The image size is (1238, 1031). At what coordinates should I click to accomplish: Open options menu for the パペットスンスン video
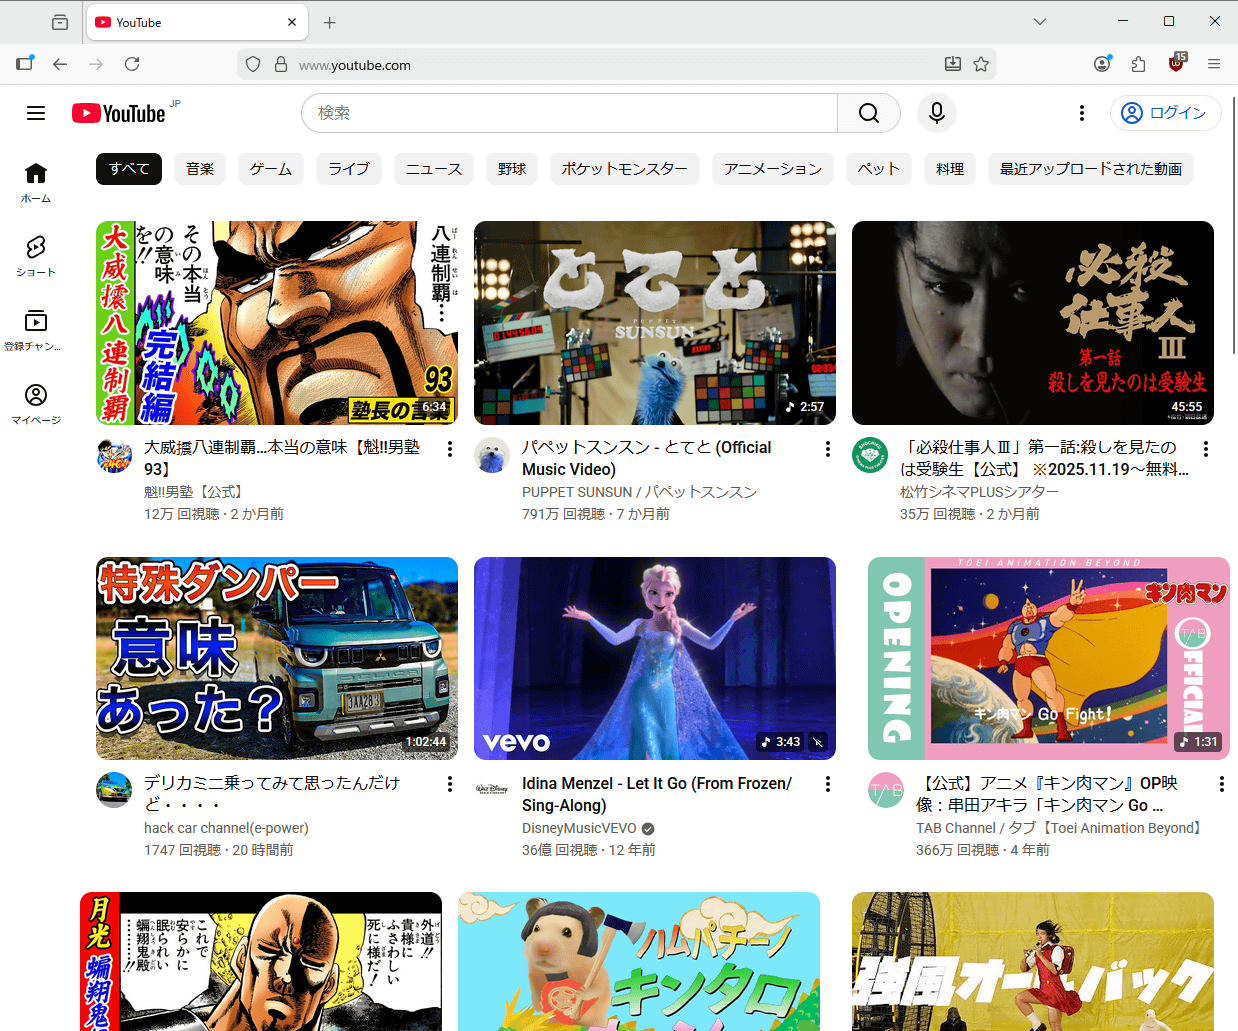pos(827,449)
